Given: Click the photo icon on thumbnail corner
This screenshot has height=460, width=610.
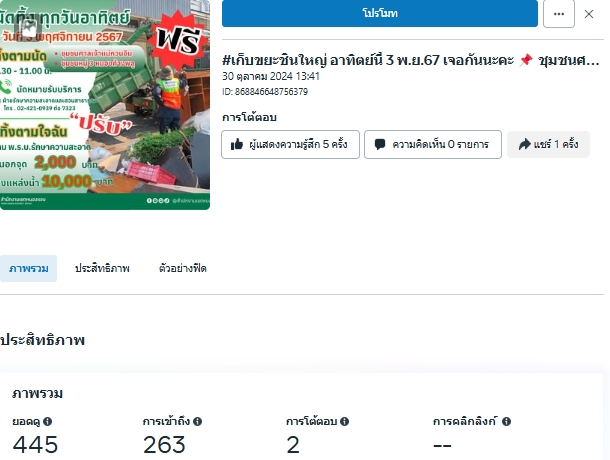Looking at the screenshot, I should click(x=28, y=27).
